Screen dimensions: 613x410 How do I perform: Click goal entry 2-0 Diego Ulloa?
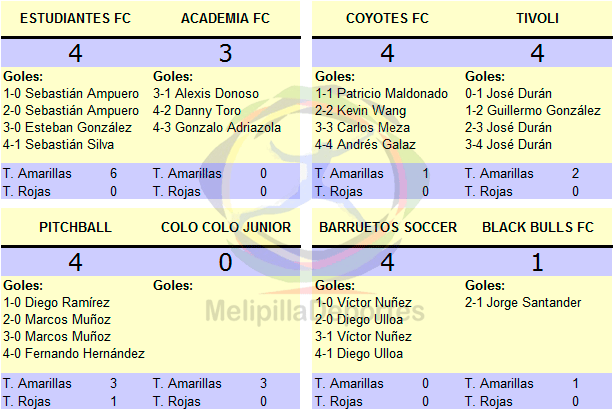click(x=359, y=320)
